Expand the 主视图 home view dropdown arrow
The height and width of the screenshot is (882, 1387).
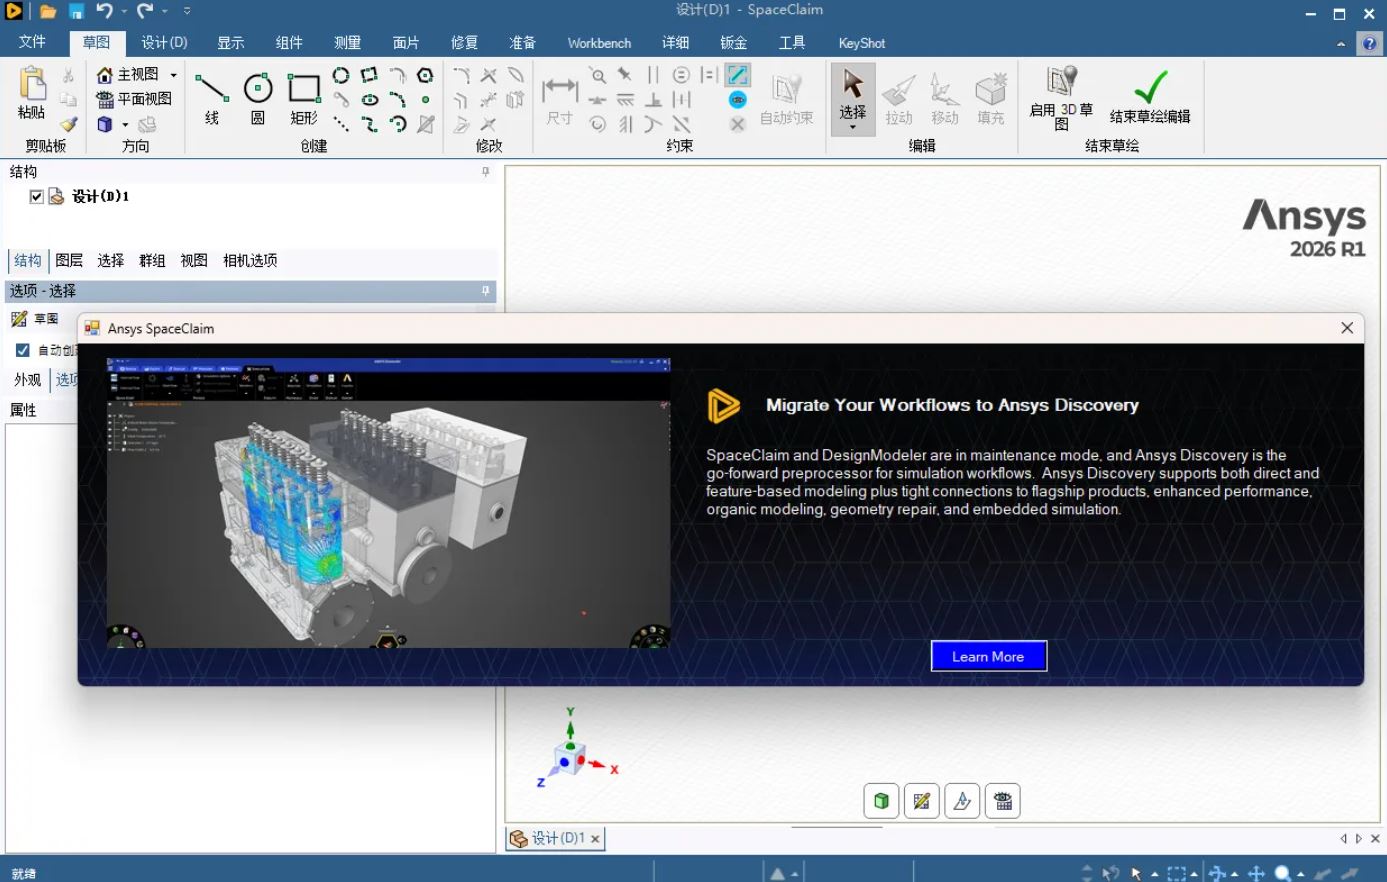(173, 75)
